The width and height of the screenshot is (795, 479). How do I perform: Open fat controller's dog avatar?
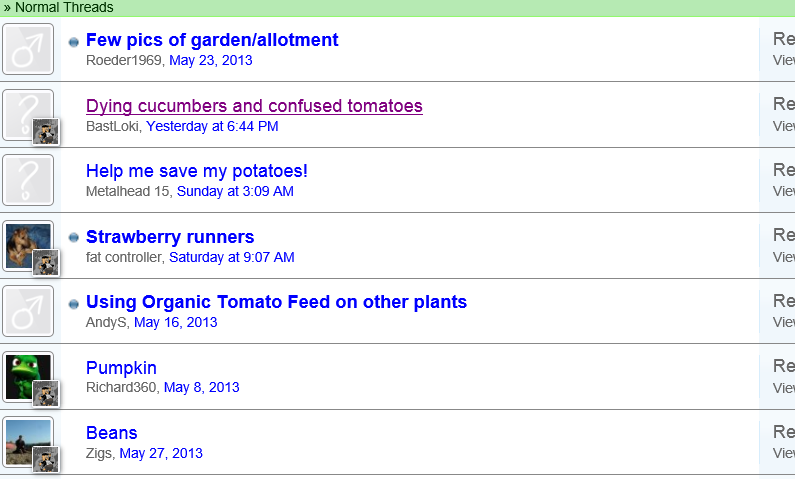(20, 240)
